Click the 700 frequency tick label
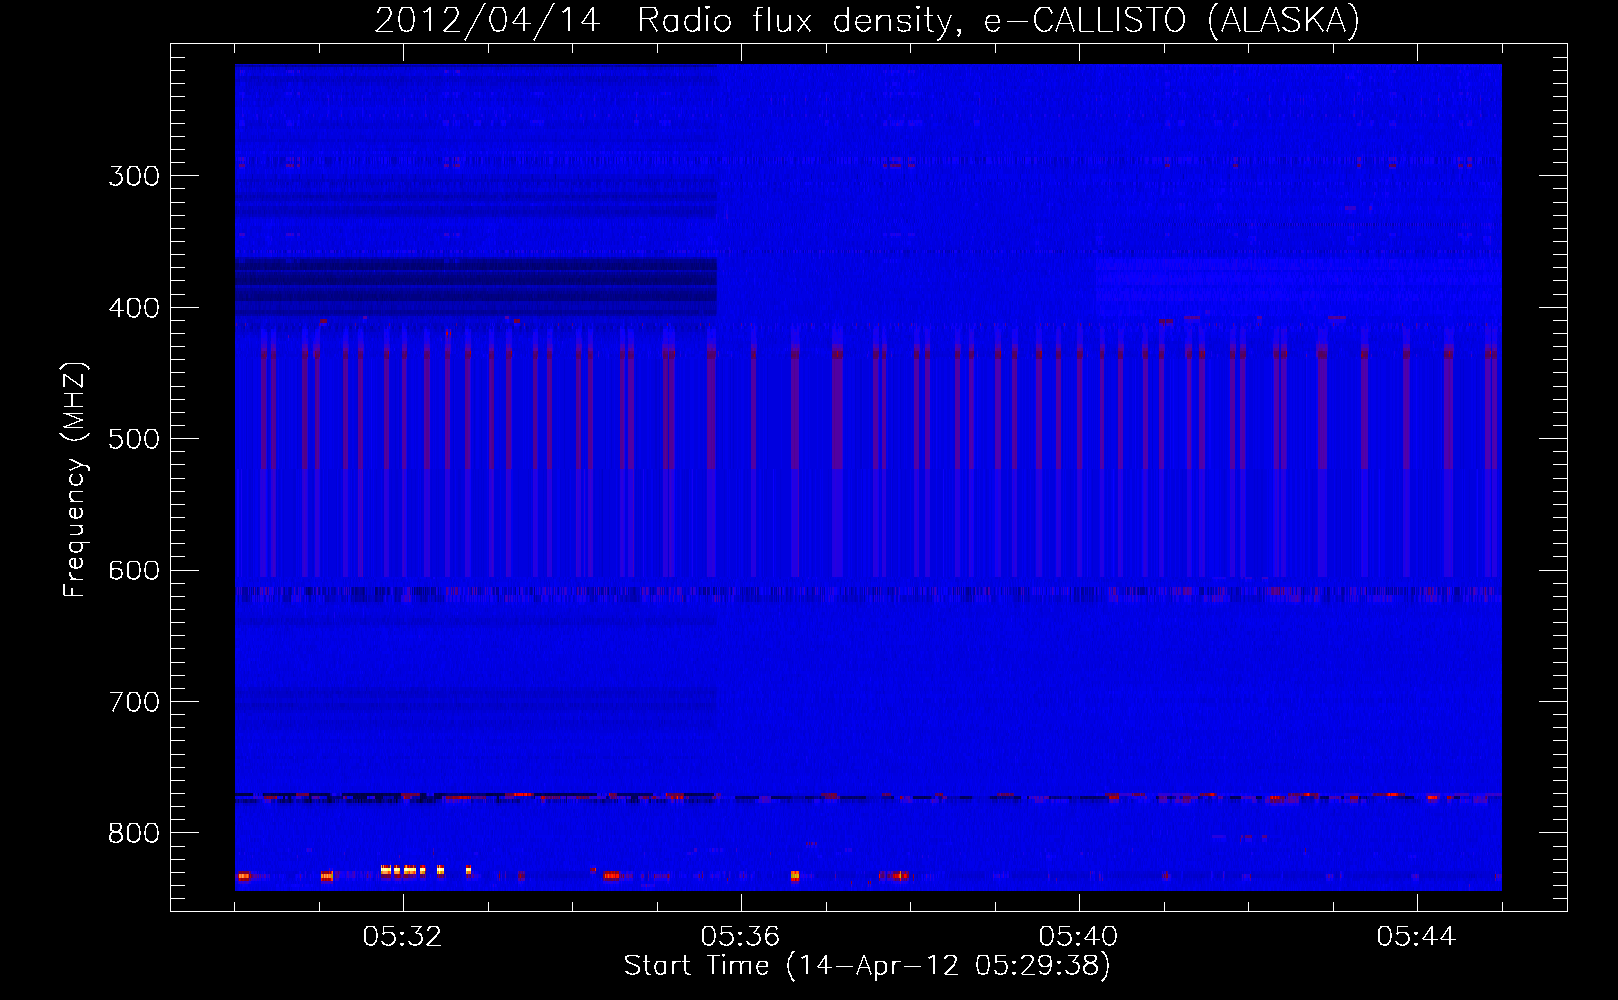The image size is (1618, 1000). pos(134,702)
